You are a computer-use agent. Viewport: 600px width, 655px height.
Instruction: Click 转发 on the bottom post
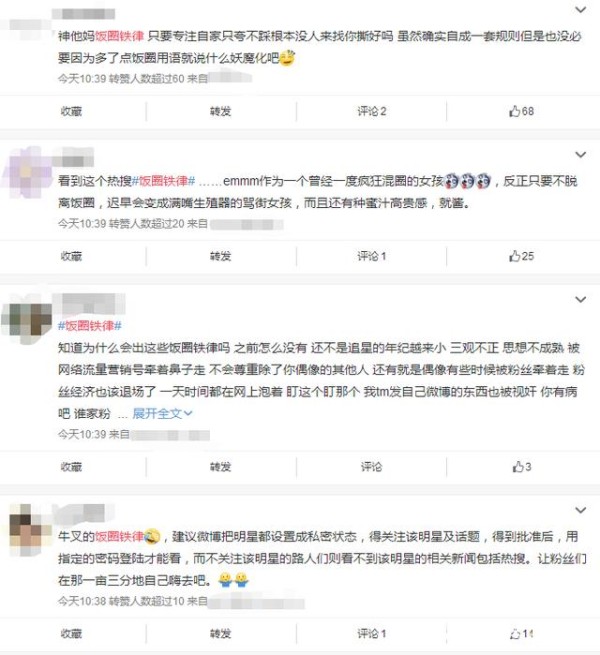(221, 634)
